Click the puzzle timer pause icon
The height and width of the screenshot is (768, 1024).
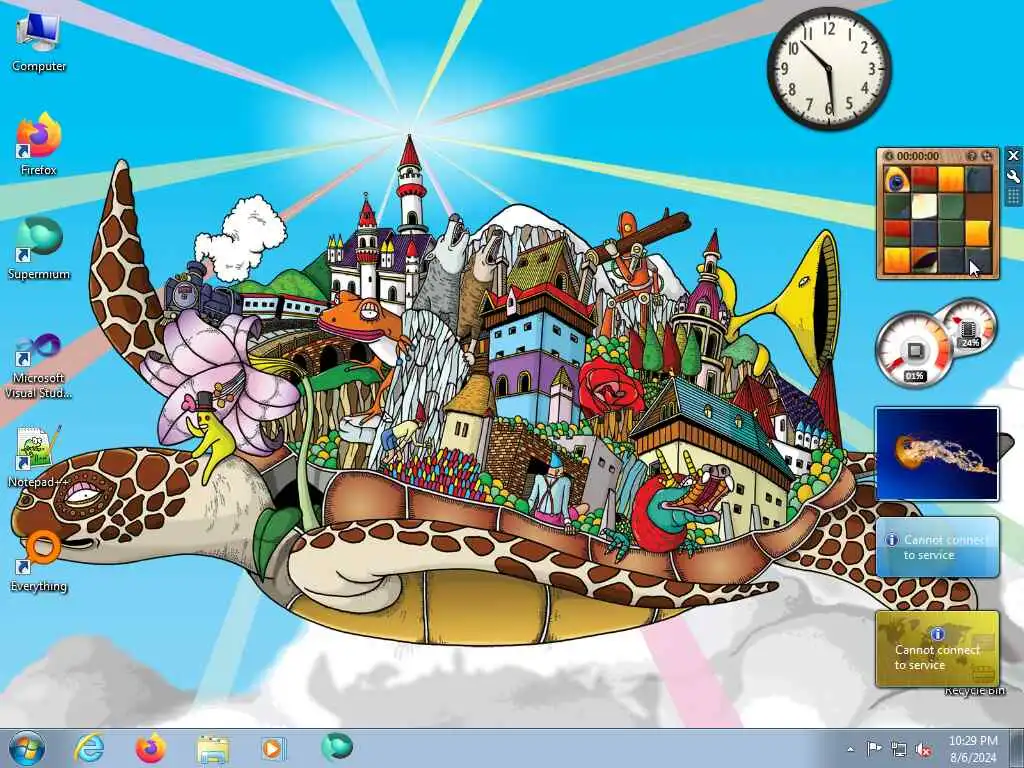(889, 156)
